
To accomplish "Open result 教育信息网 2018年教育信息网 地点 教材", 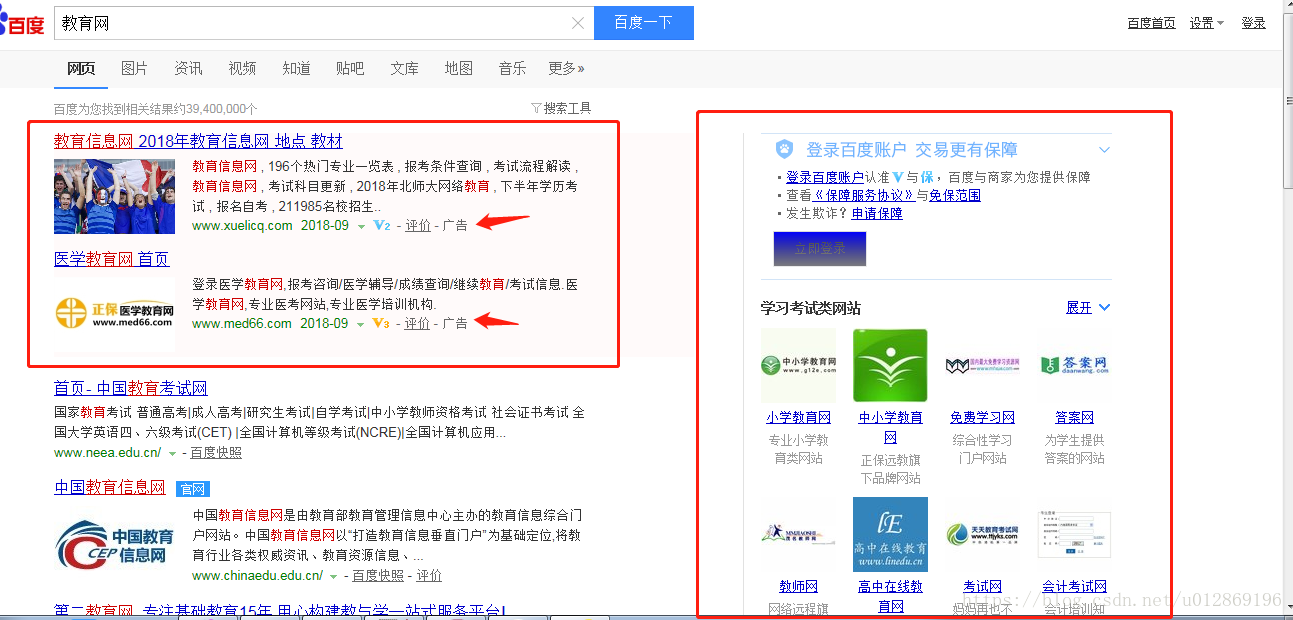I will click(198, 141).
